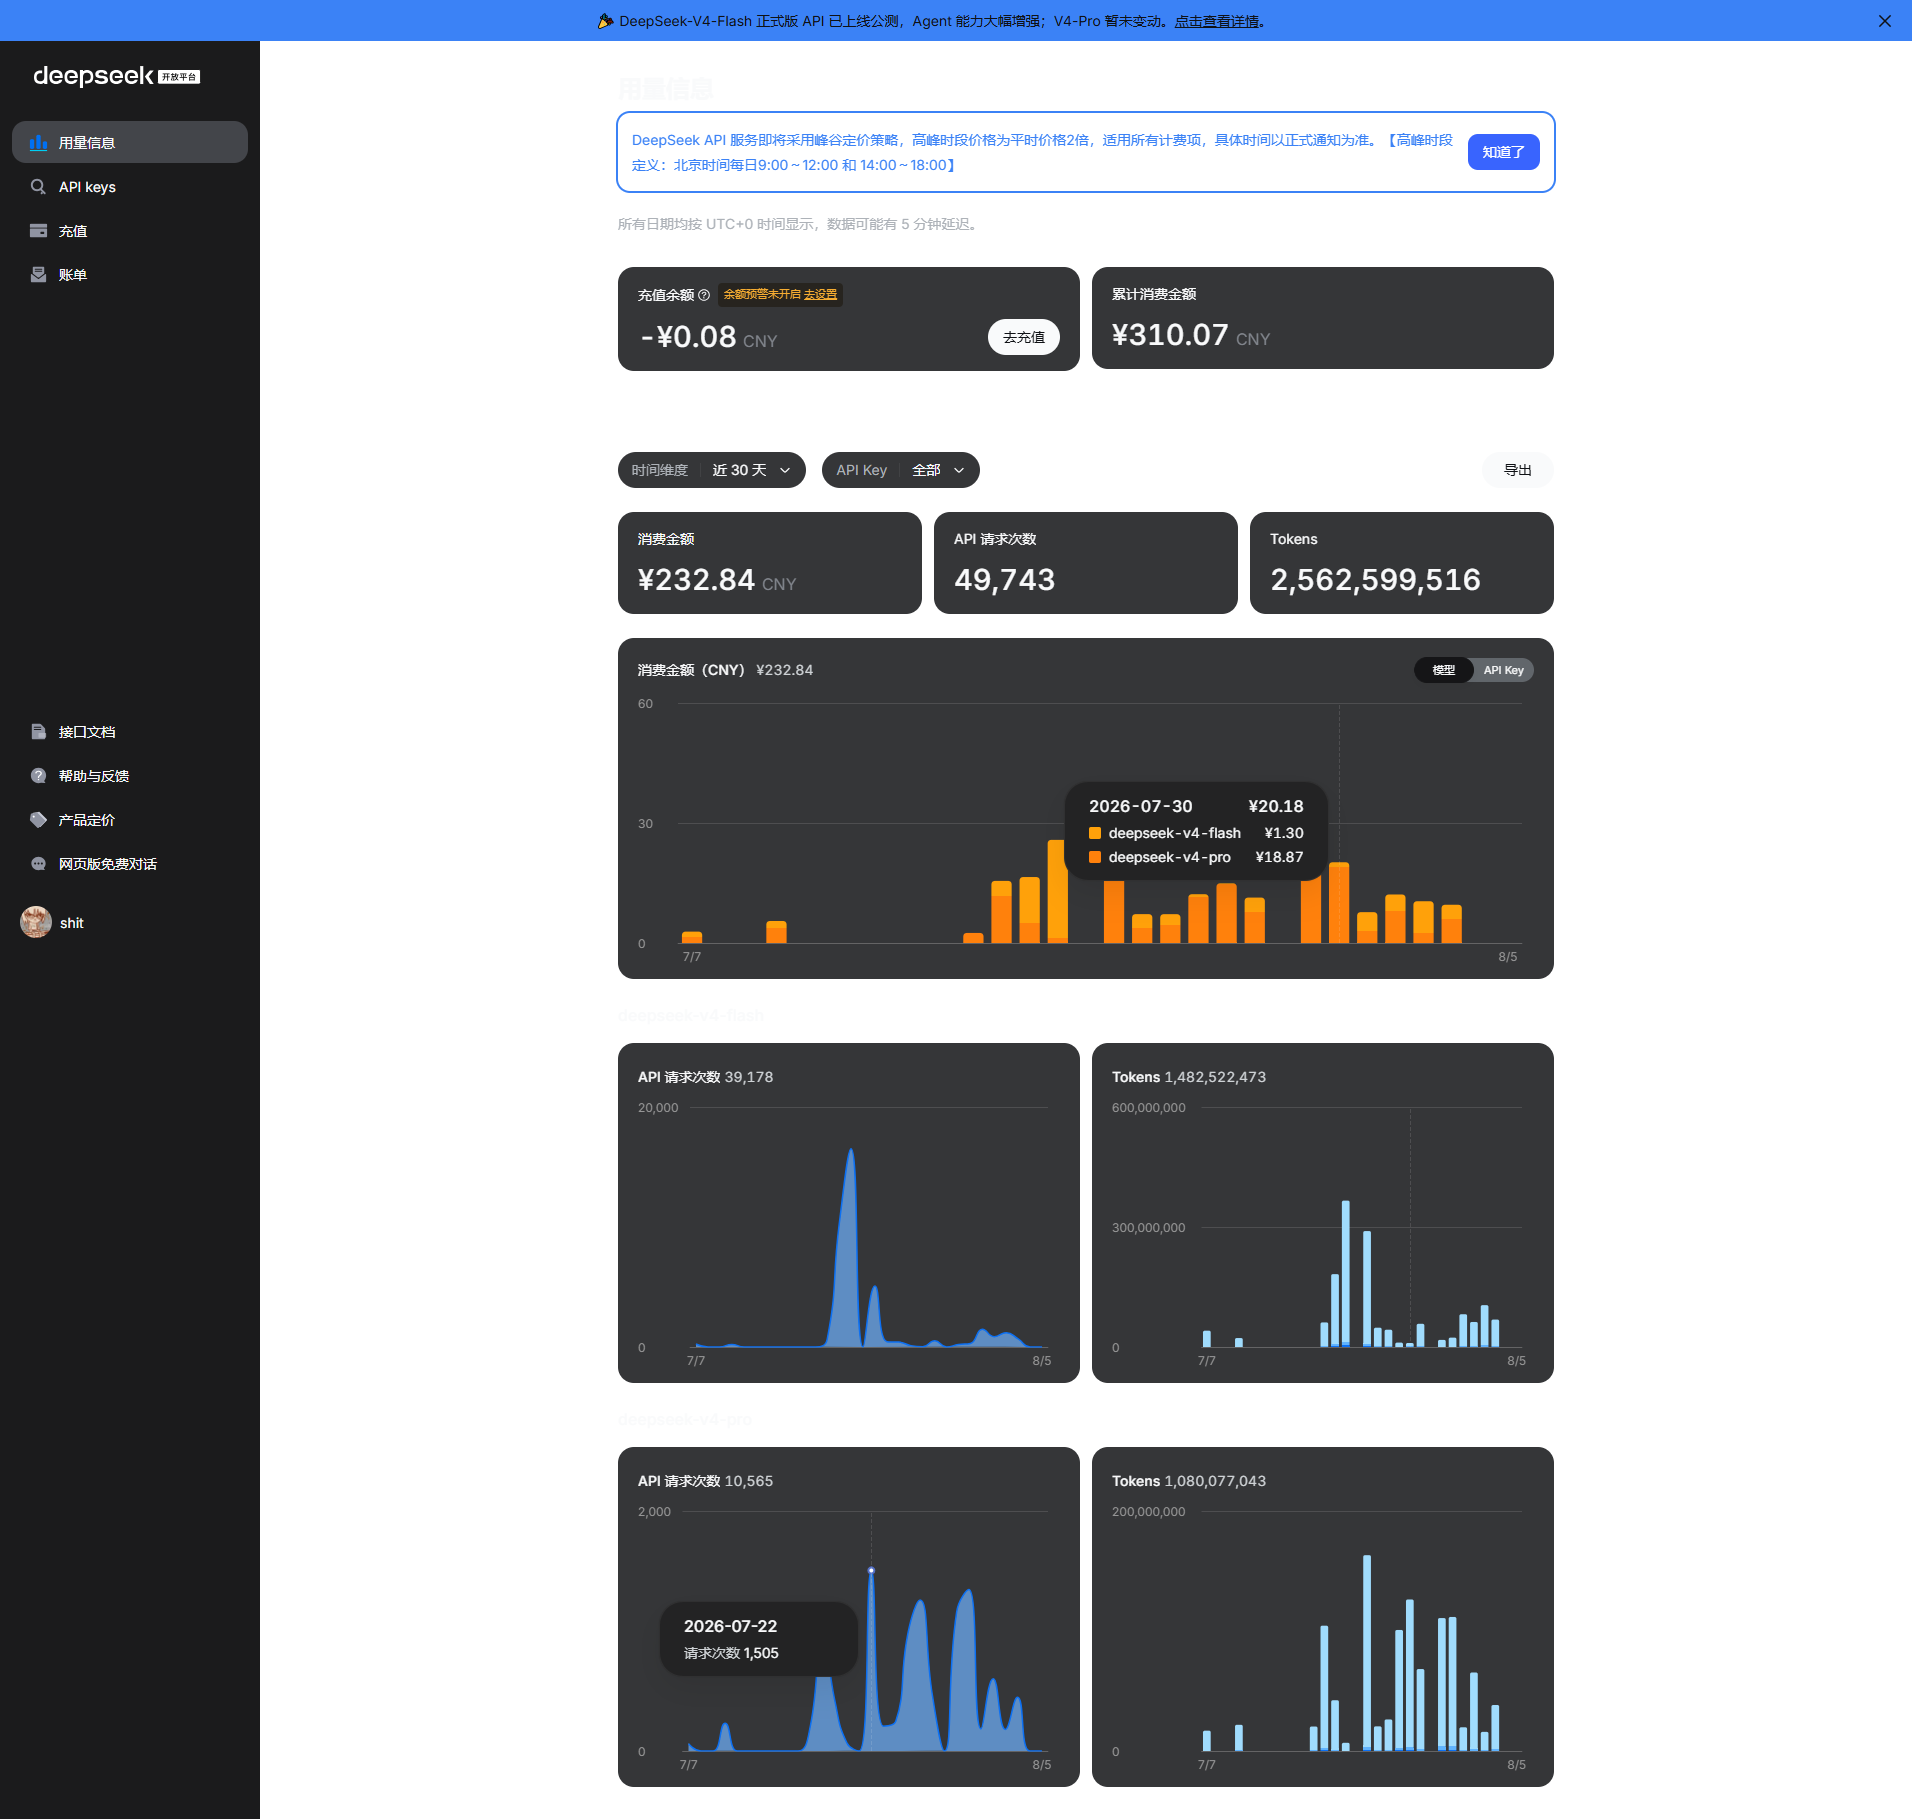Click the top-up card icon in sidebar
Viewport: 1912px width, 1819px height.
click(x=38, y=231)
